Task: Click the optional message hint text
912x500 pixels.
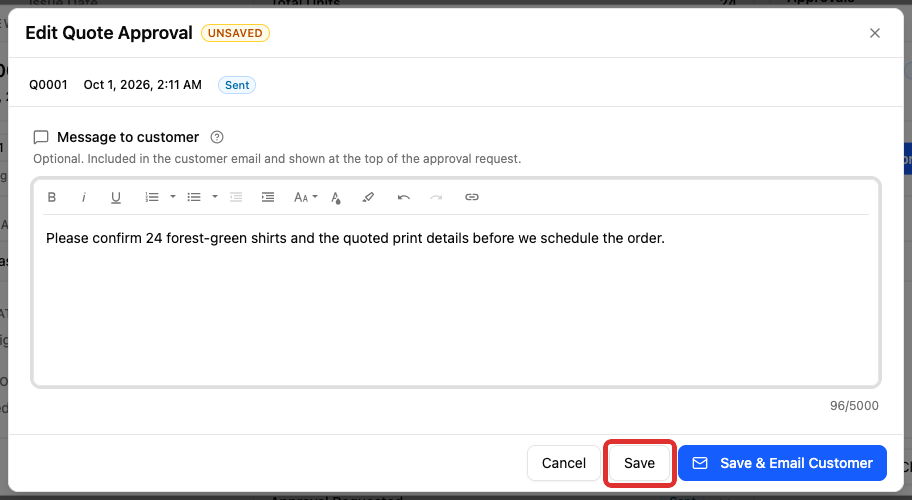Action: tap(277, 159)
